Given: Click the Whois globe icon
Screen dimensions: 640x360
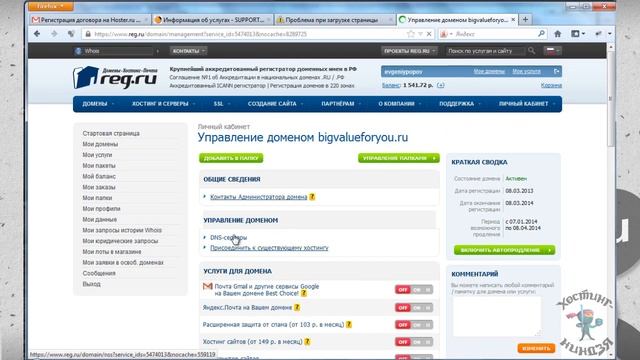Looking at the screenshot, I should (x=78, y=51).
